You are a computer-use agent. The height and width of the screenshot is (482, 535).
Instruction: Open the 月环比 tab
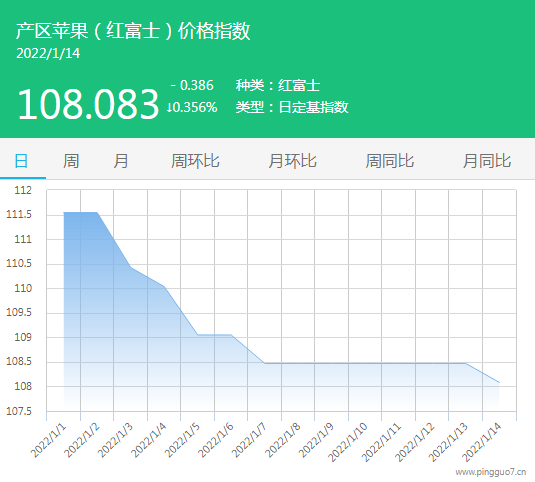click(x=292, y=161)
